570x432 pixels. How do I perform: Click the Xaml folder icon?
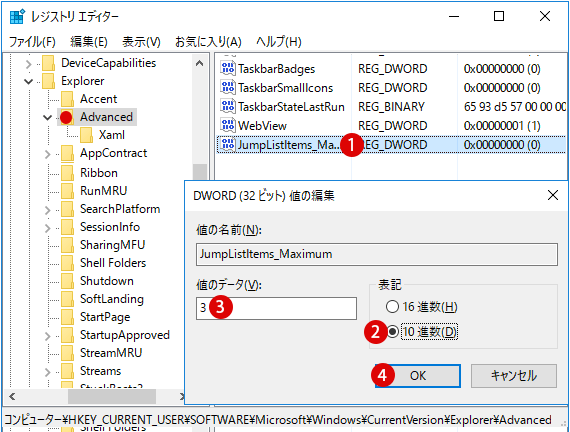click(87, 135)
